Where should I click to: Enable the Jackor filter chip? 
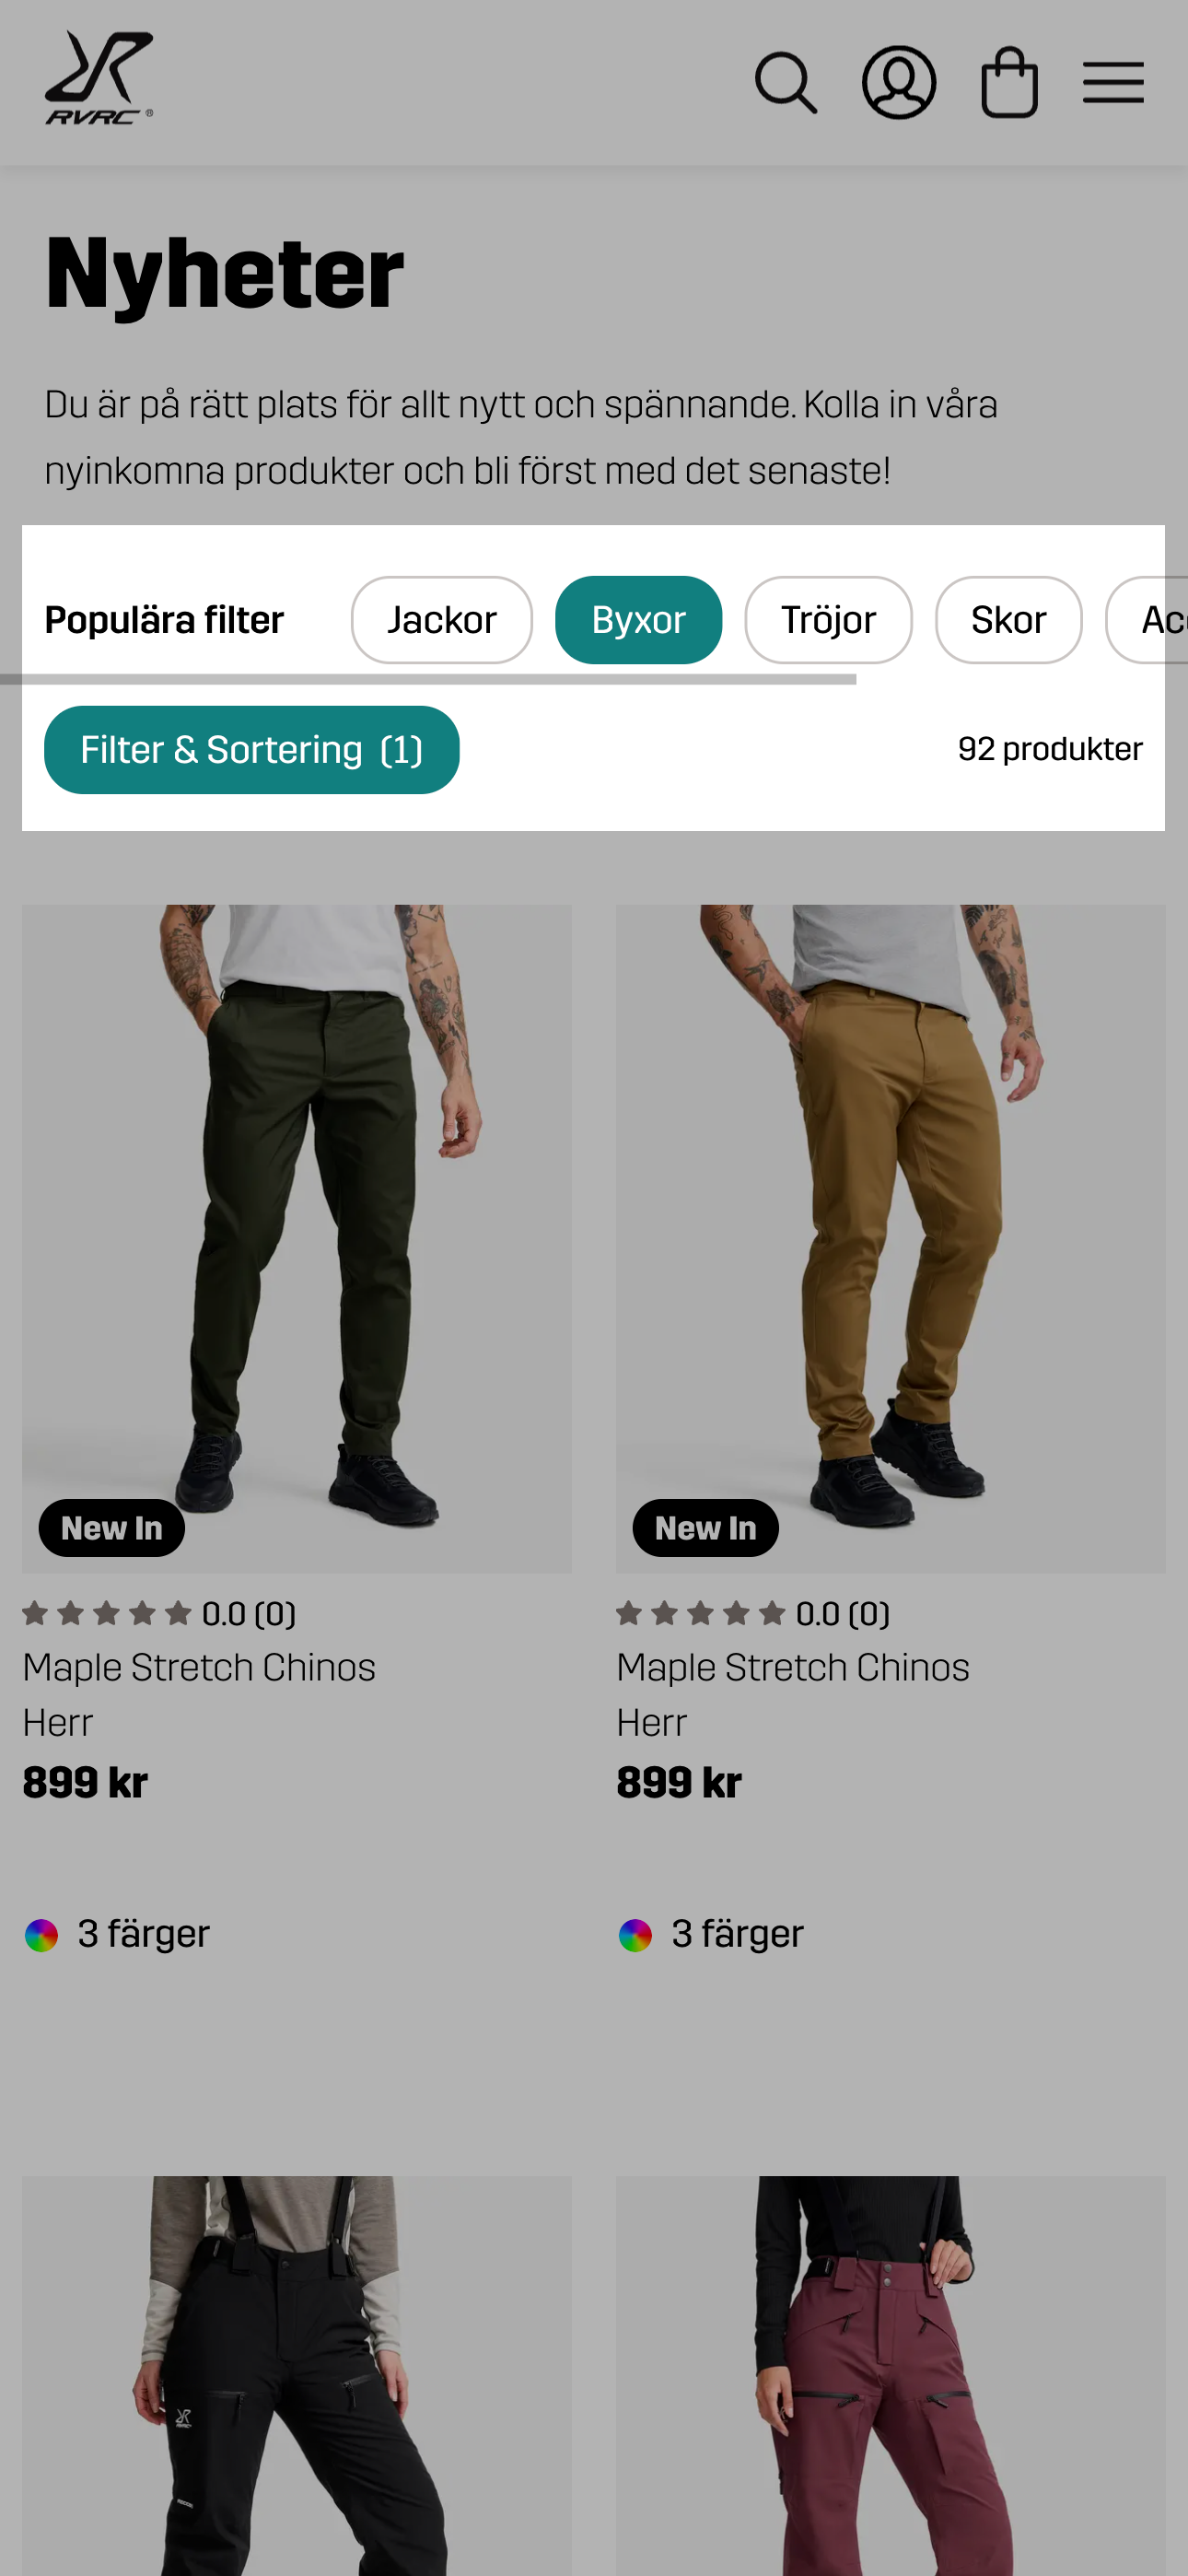(x=441, y=620)
